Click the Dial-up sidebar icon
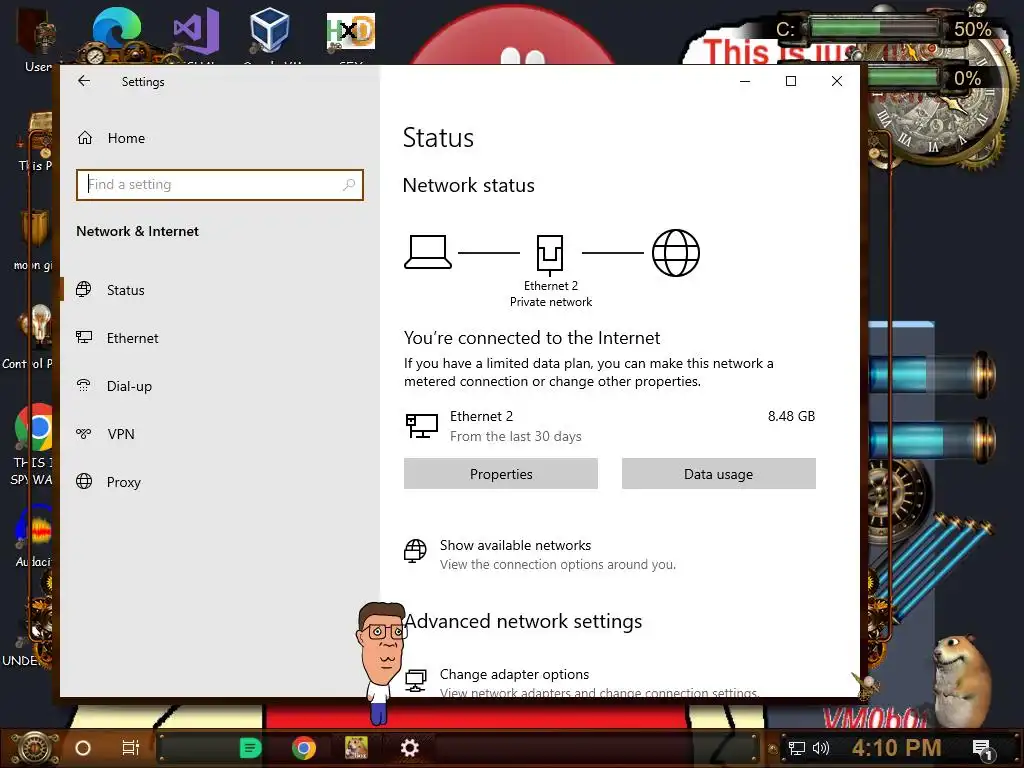This screenshot has height=768, width=1024. [84, 385]
